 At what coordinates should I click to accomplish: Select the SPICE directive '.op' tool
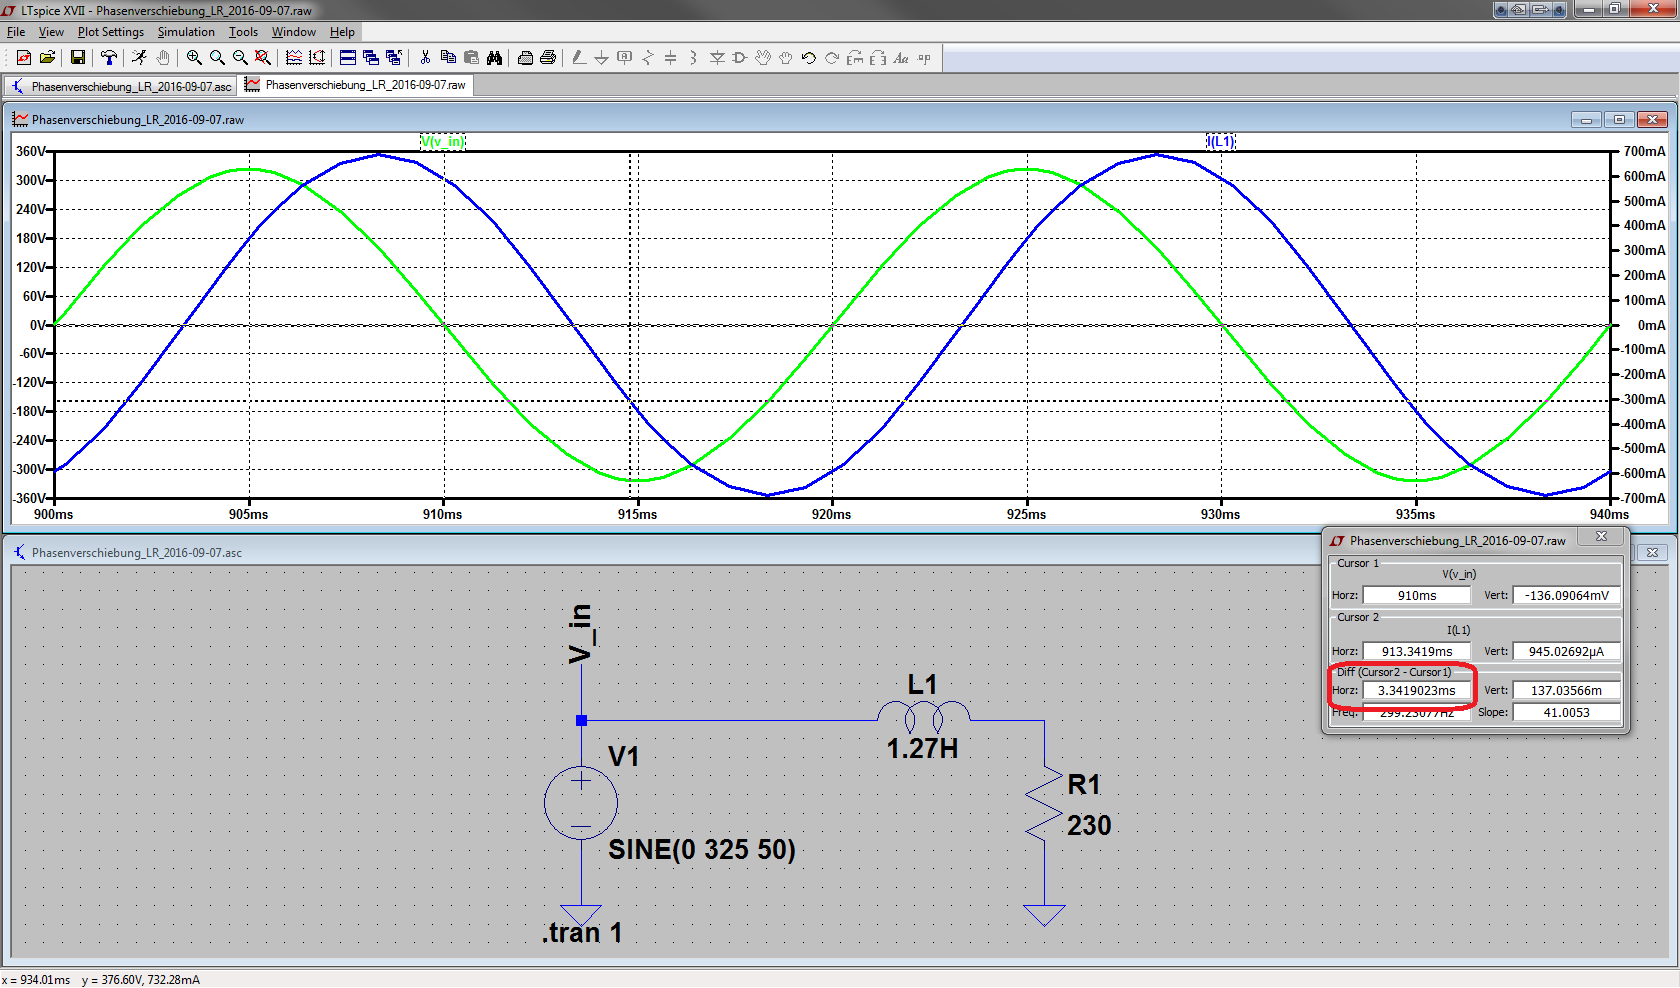(924, 58)
